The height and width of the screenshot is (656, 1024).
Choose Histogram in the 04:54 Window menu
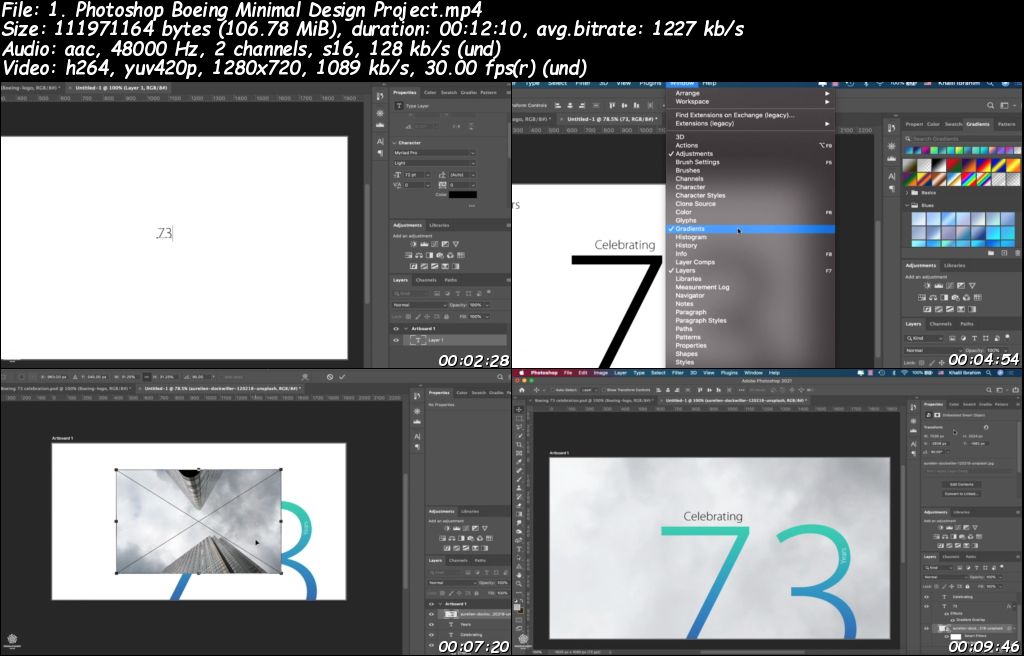tap(751, 237)
